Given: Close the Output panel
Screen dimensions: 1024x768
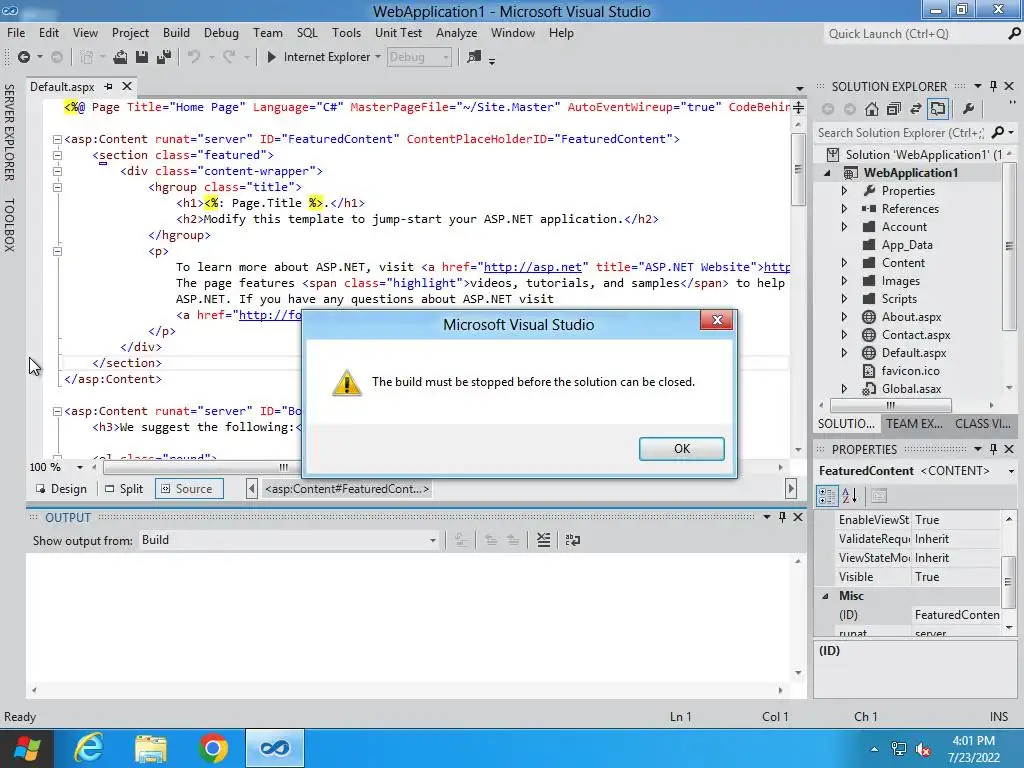Looking at the screenshot, I should point(798,517).
